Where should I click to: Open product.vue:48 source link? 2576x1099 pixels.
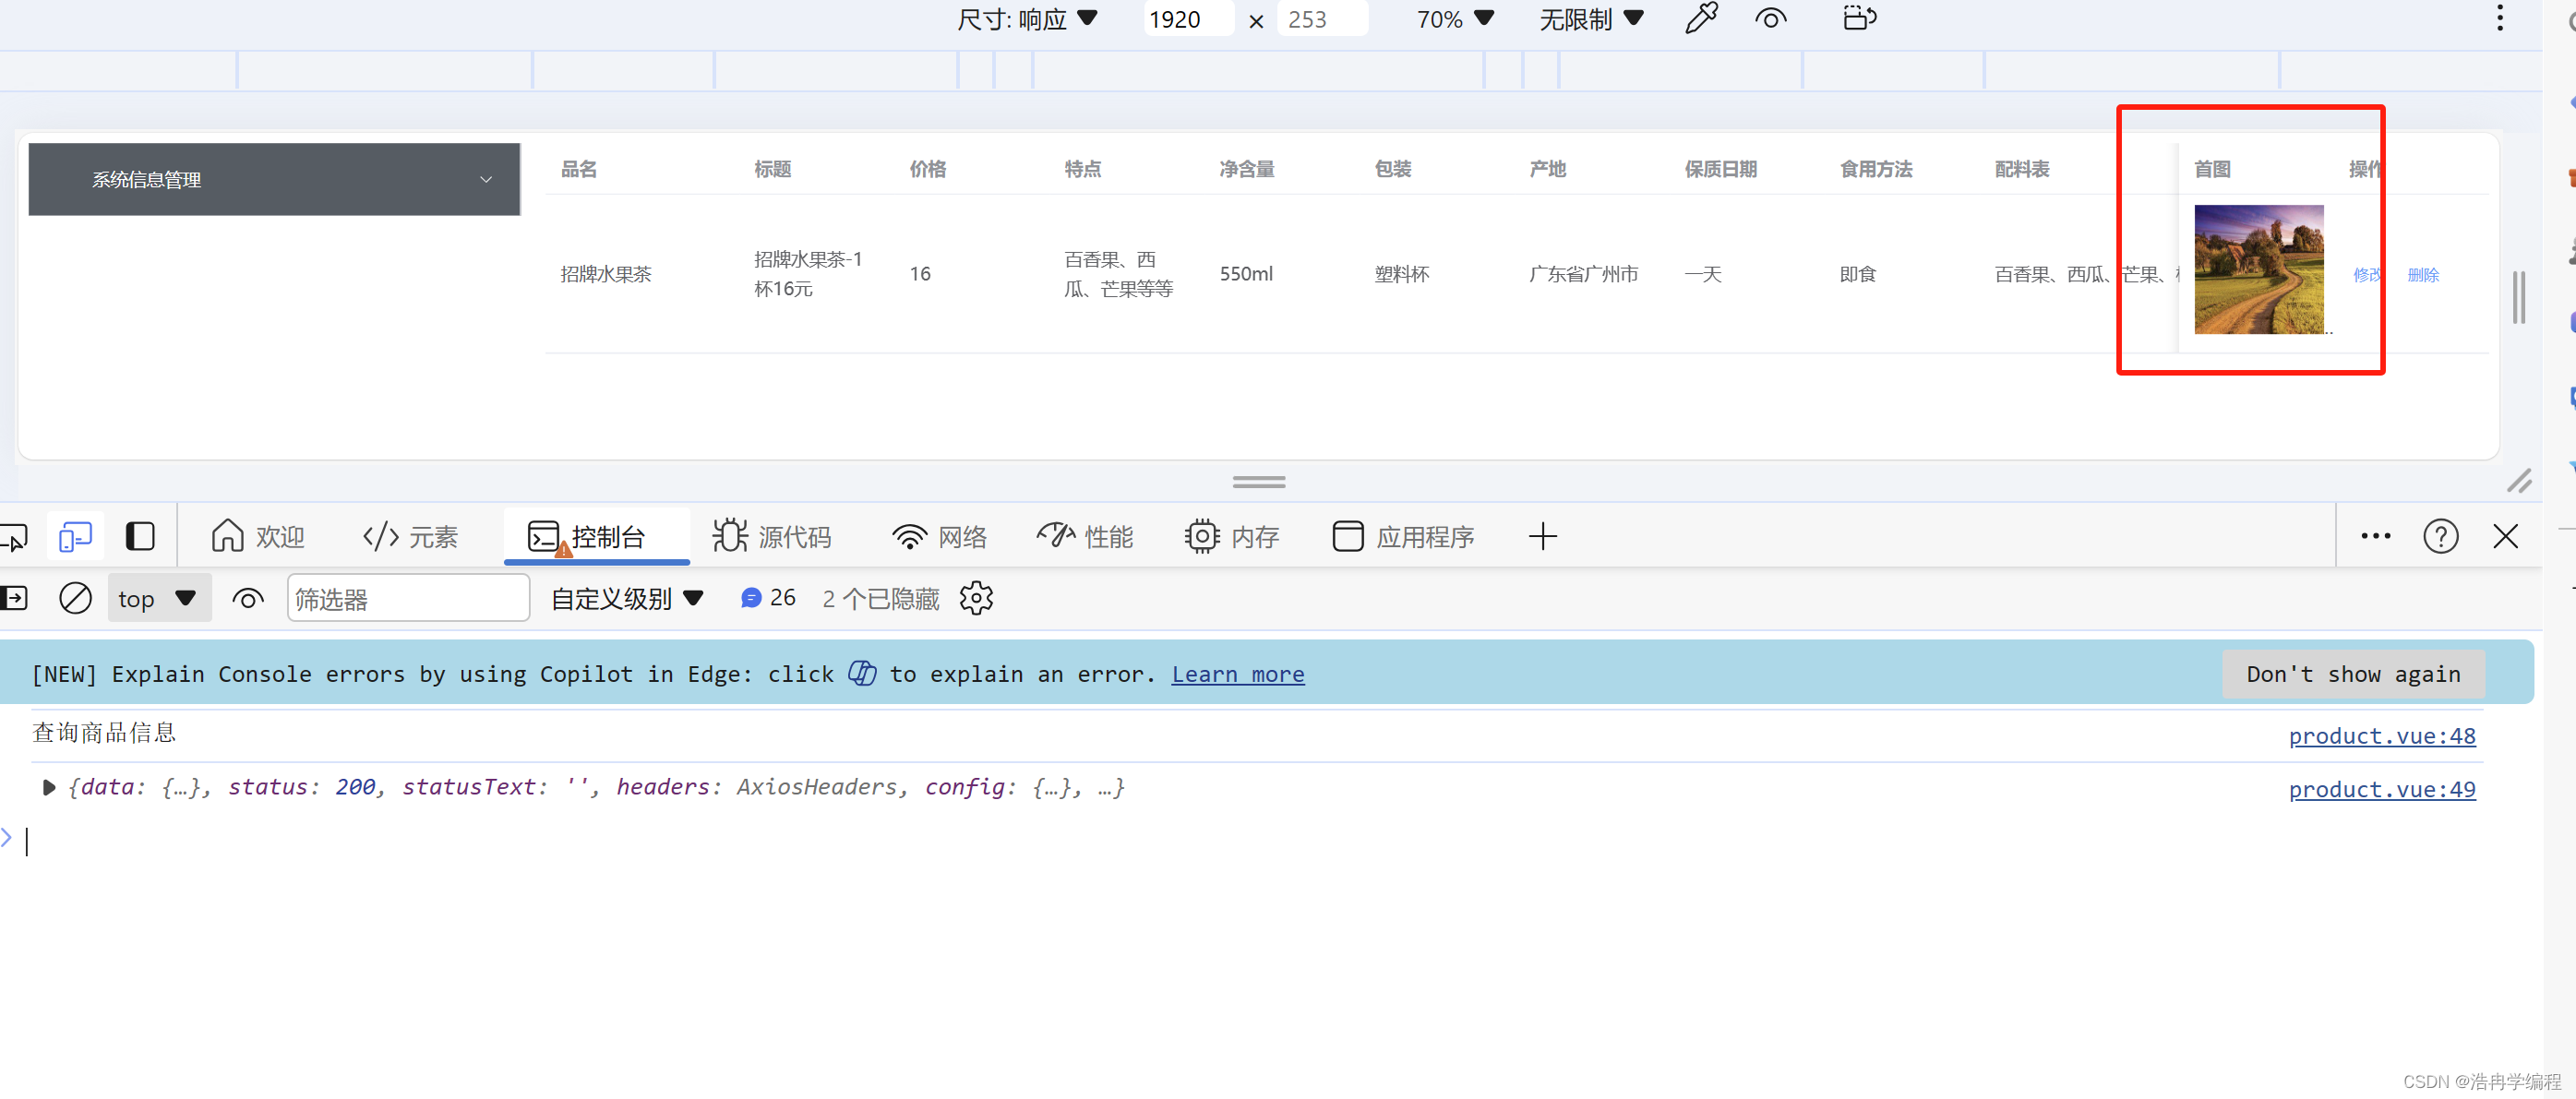(x=2383, y=736)
